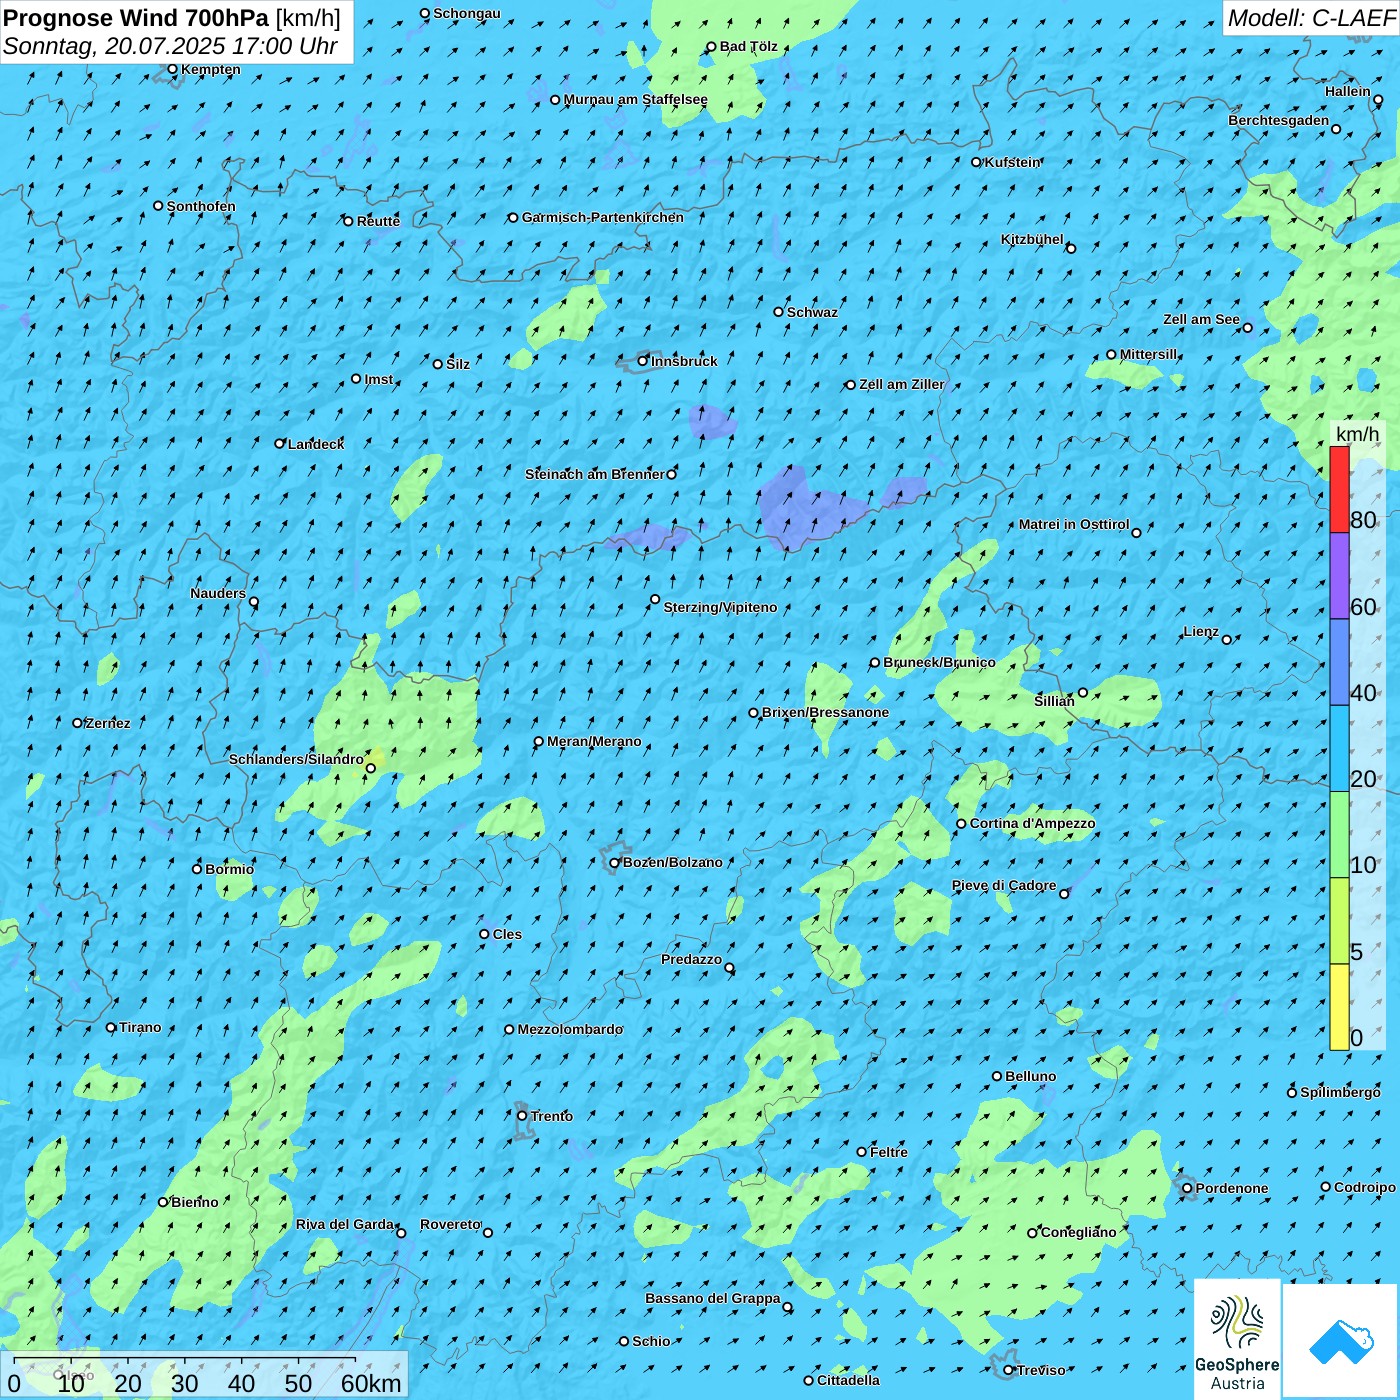Click the 'Landeck' label
The width and height of the screenshot is (1400, 1400).
316,444
